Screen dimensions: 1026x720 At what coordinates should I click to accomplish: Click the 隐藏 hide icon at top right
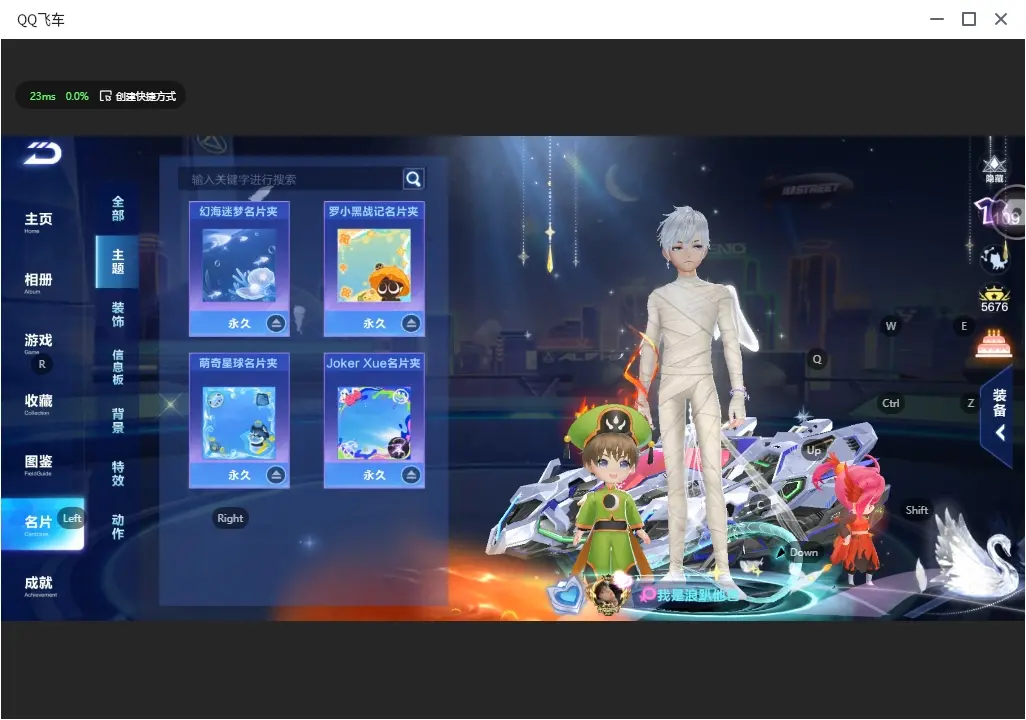tap(995, 169)
